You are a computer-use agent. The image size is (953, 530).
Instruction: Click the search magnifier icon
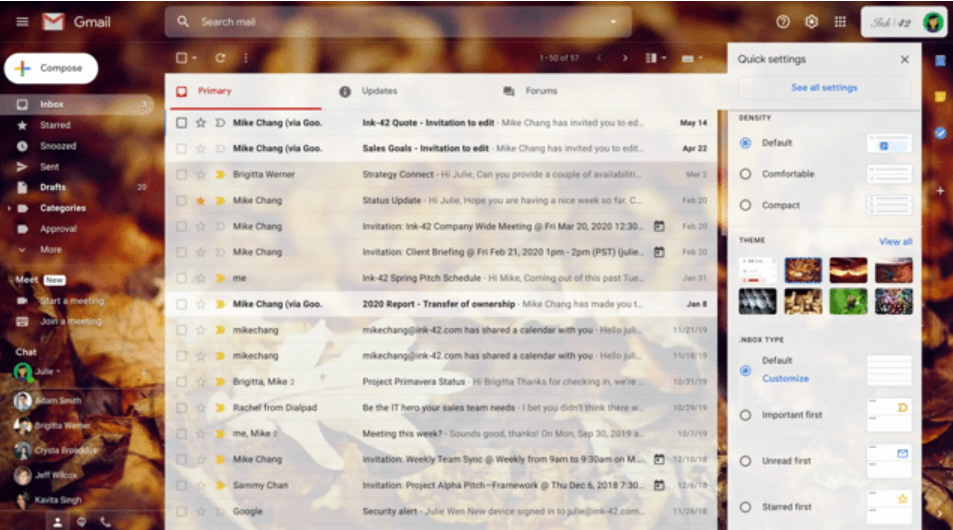click(x=182, y=22)
